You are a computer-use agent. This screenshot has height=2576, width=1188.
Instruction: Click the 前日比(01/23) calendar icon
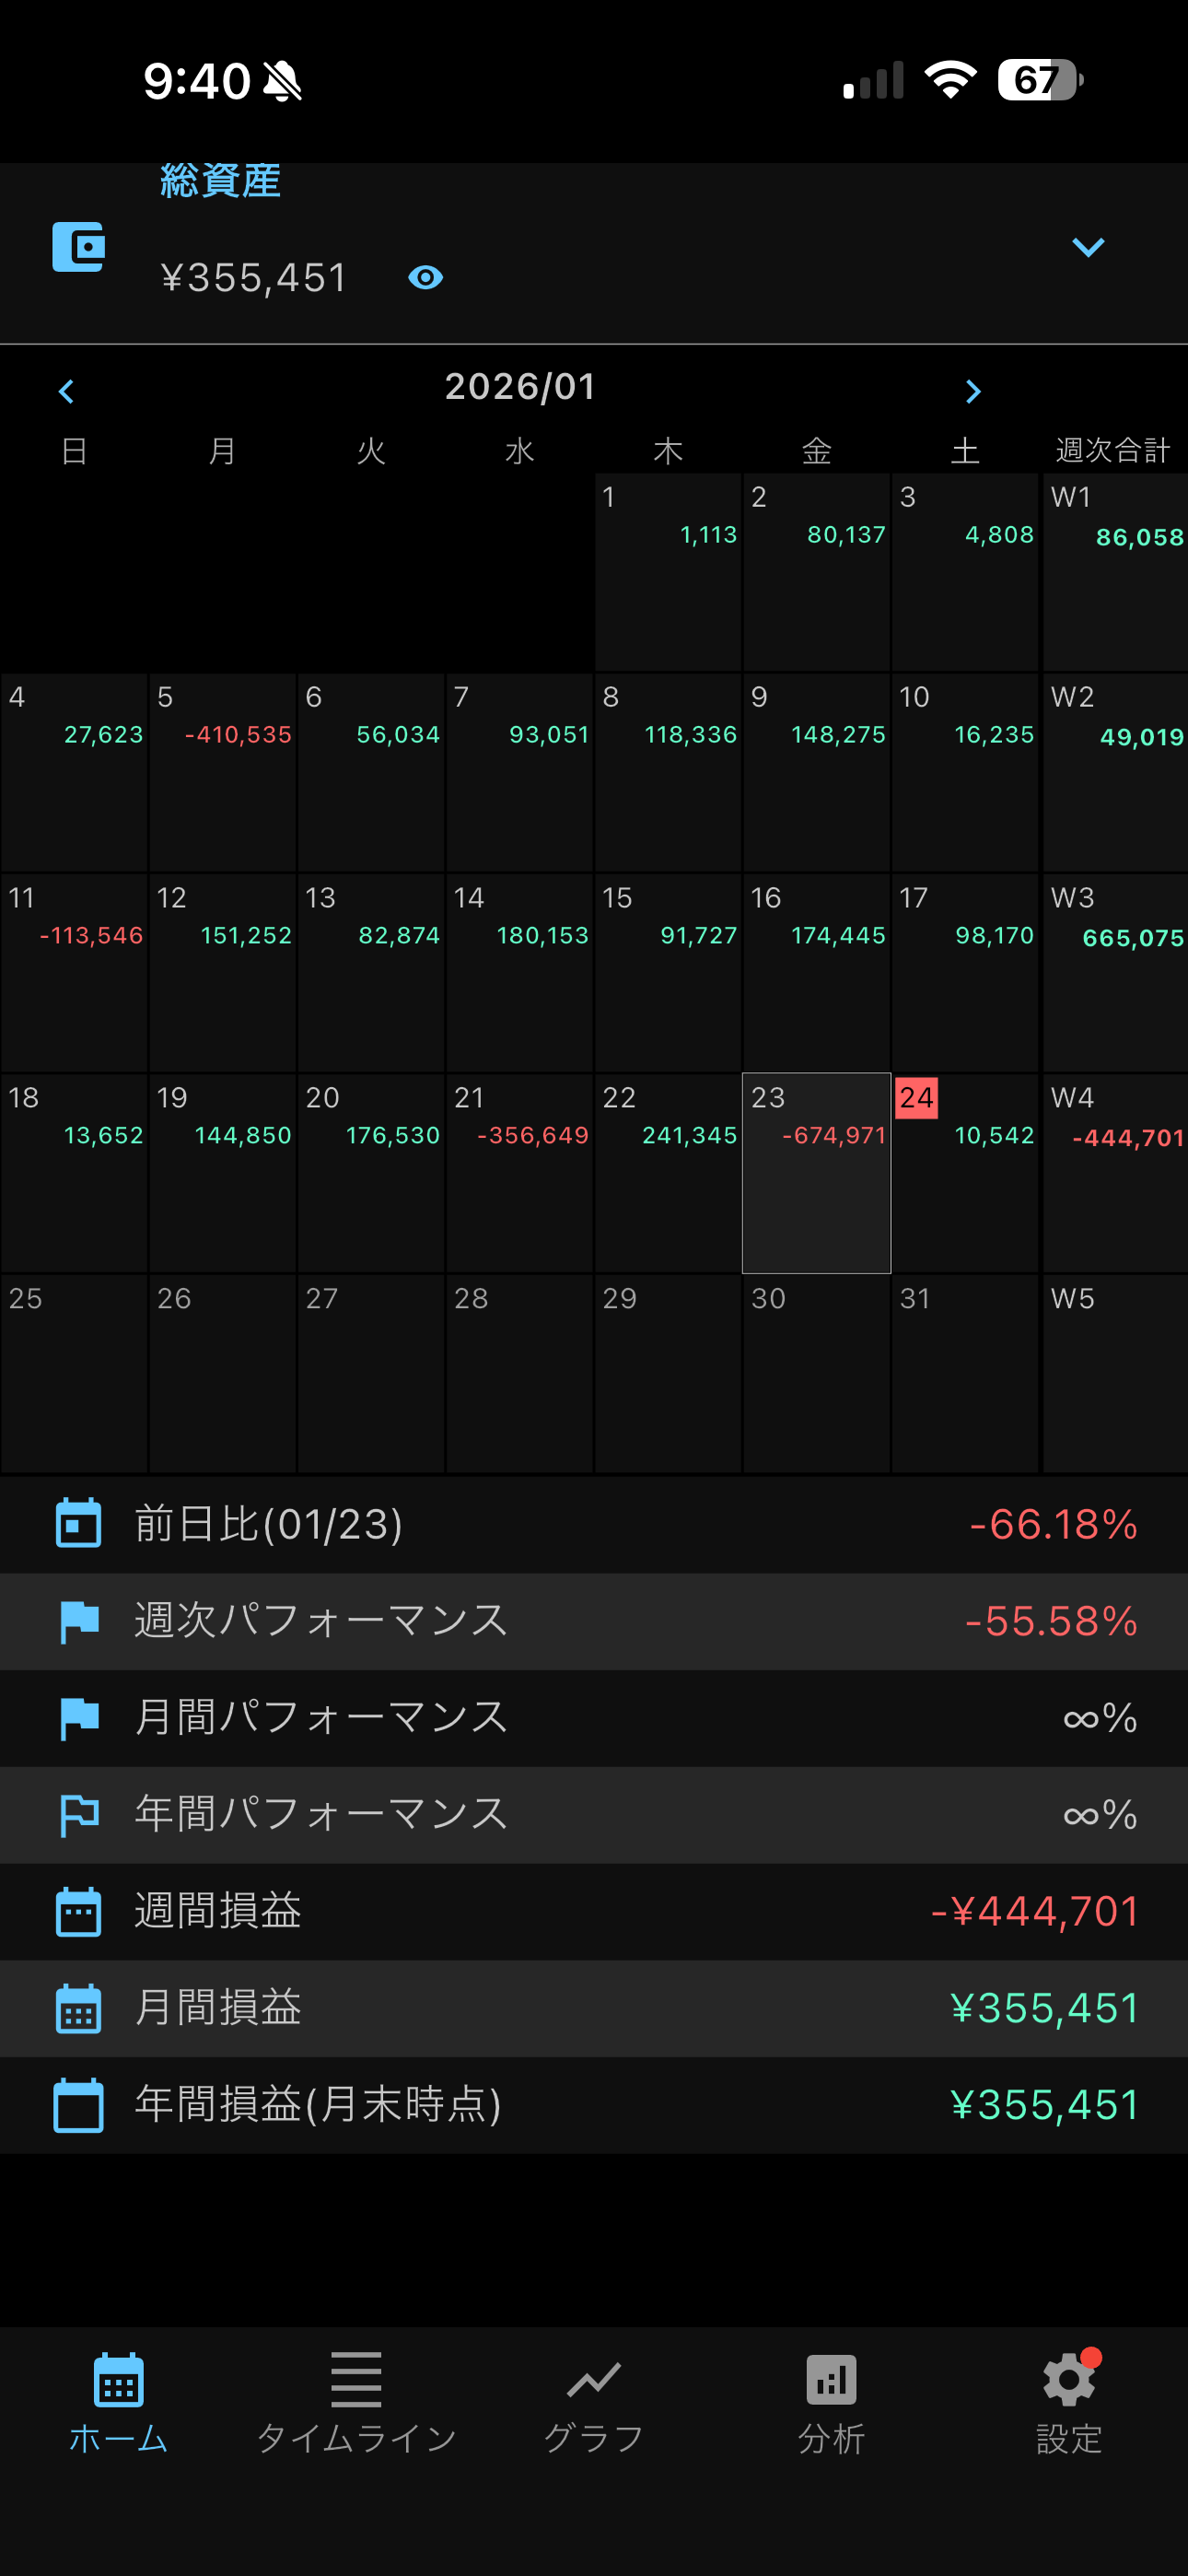point(78,1523)
